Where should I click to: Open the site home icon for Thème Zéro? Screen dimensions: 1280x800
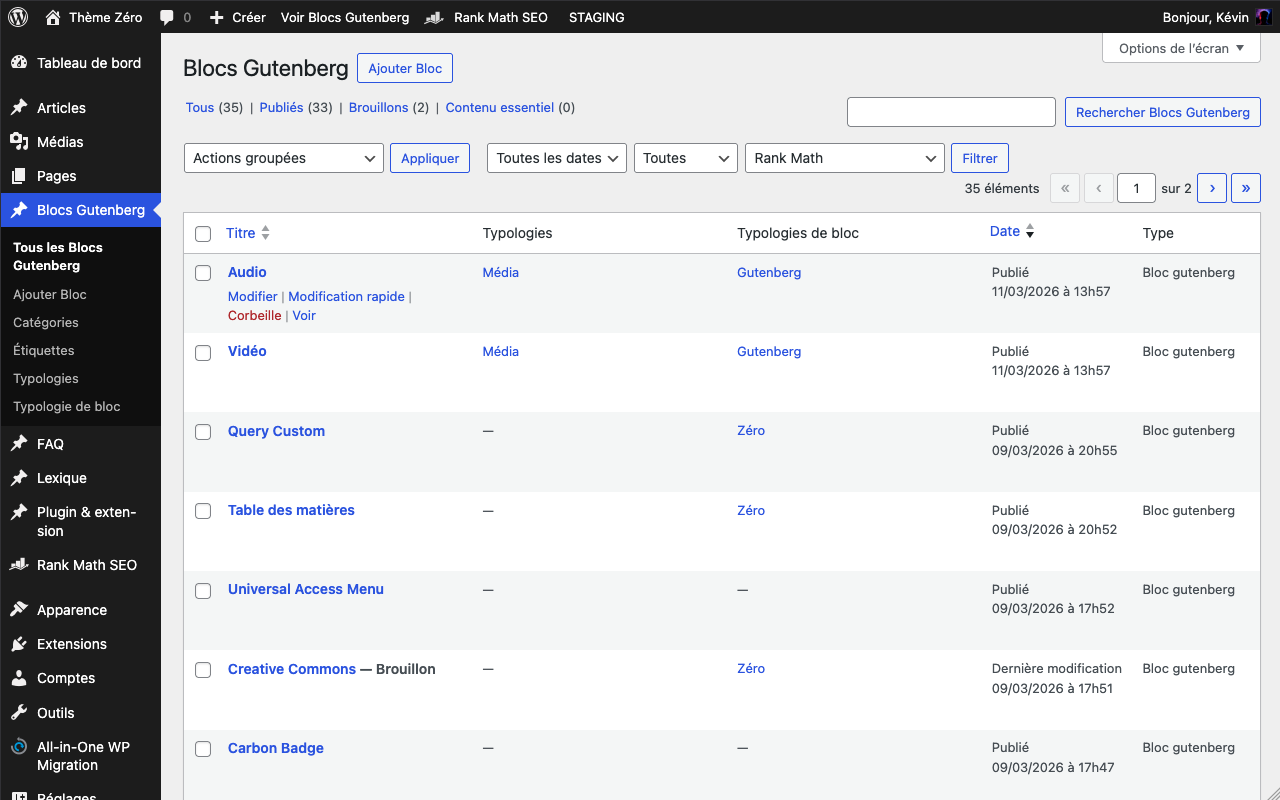[53, 17]
